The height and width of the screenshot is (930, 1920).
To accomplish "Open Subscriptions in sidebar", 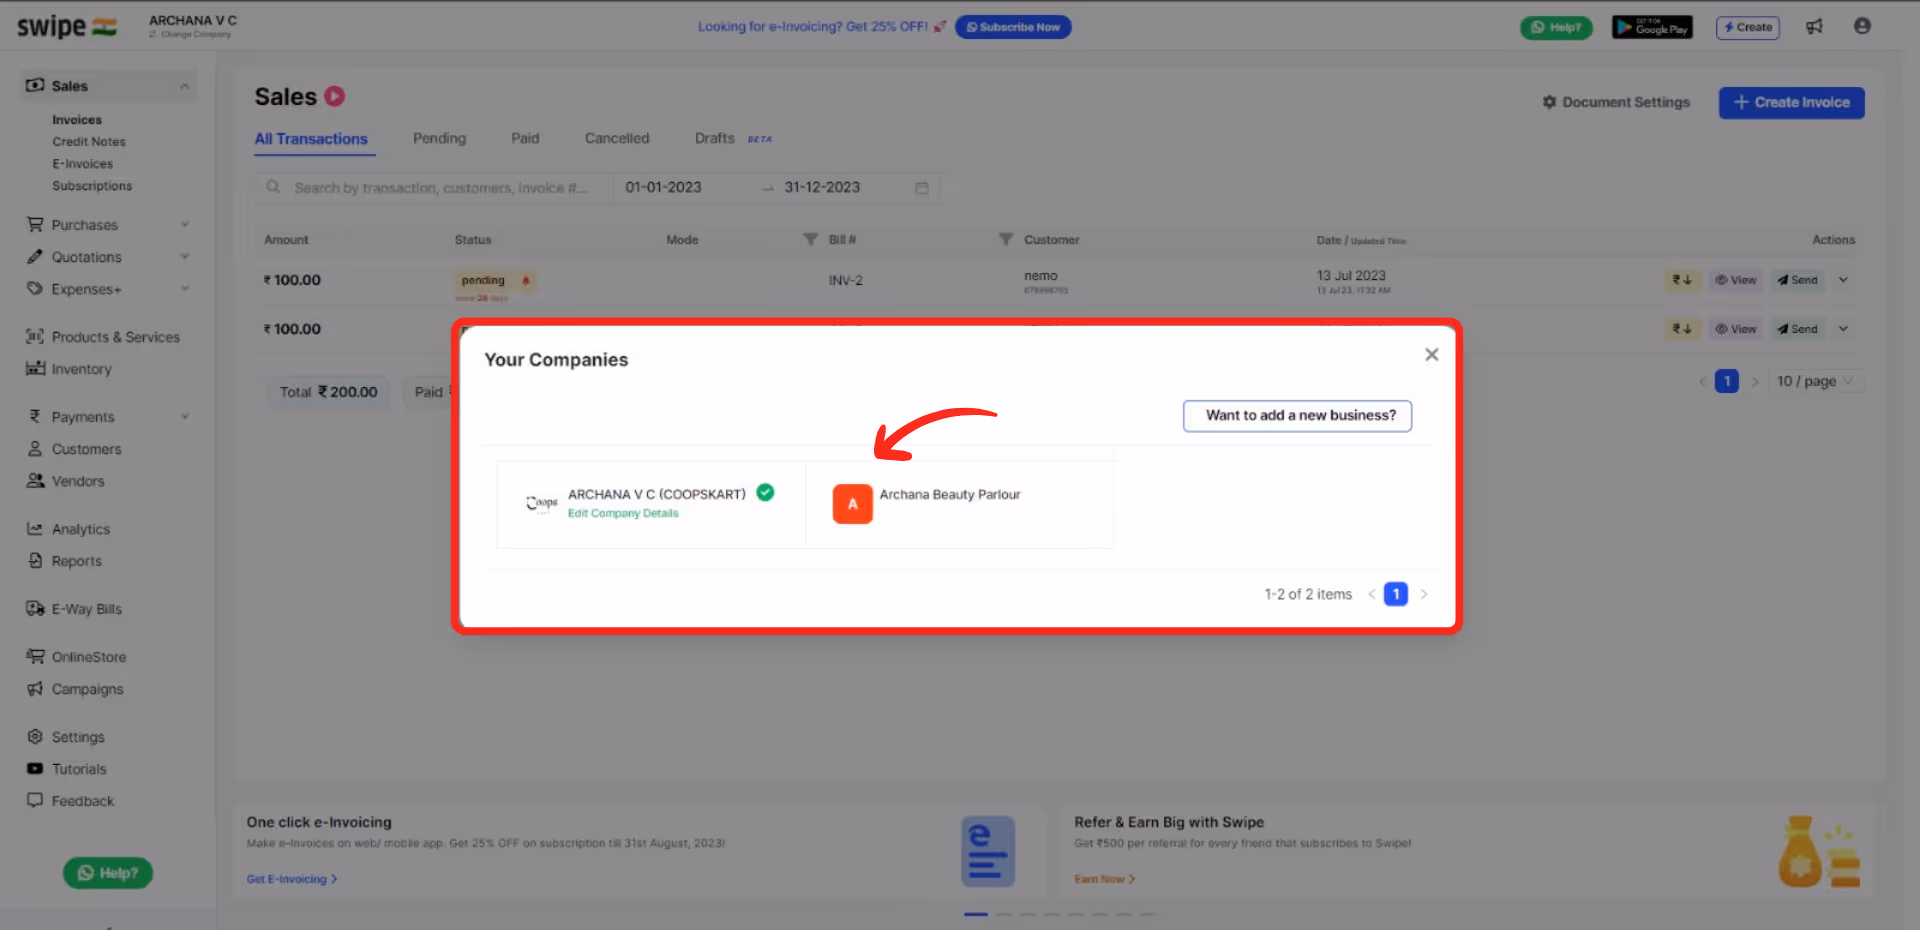I will pos(92,186).
